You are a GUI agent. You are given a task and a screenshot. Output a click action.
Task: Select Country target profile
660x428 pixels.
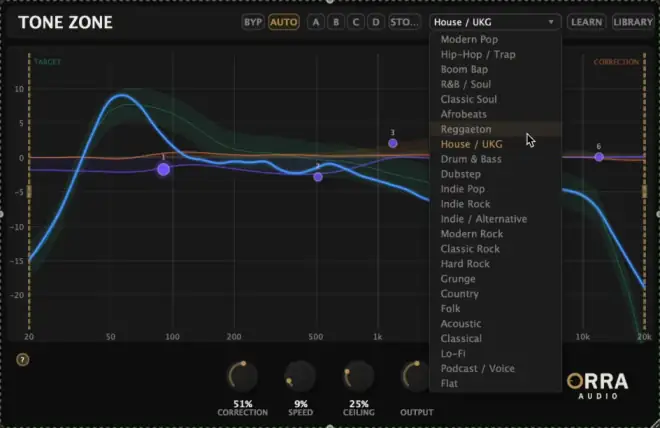(x=495, y=293)
